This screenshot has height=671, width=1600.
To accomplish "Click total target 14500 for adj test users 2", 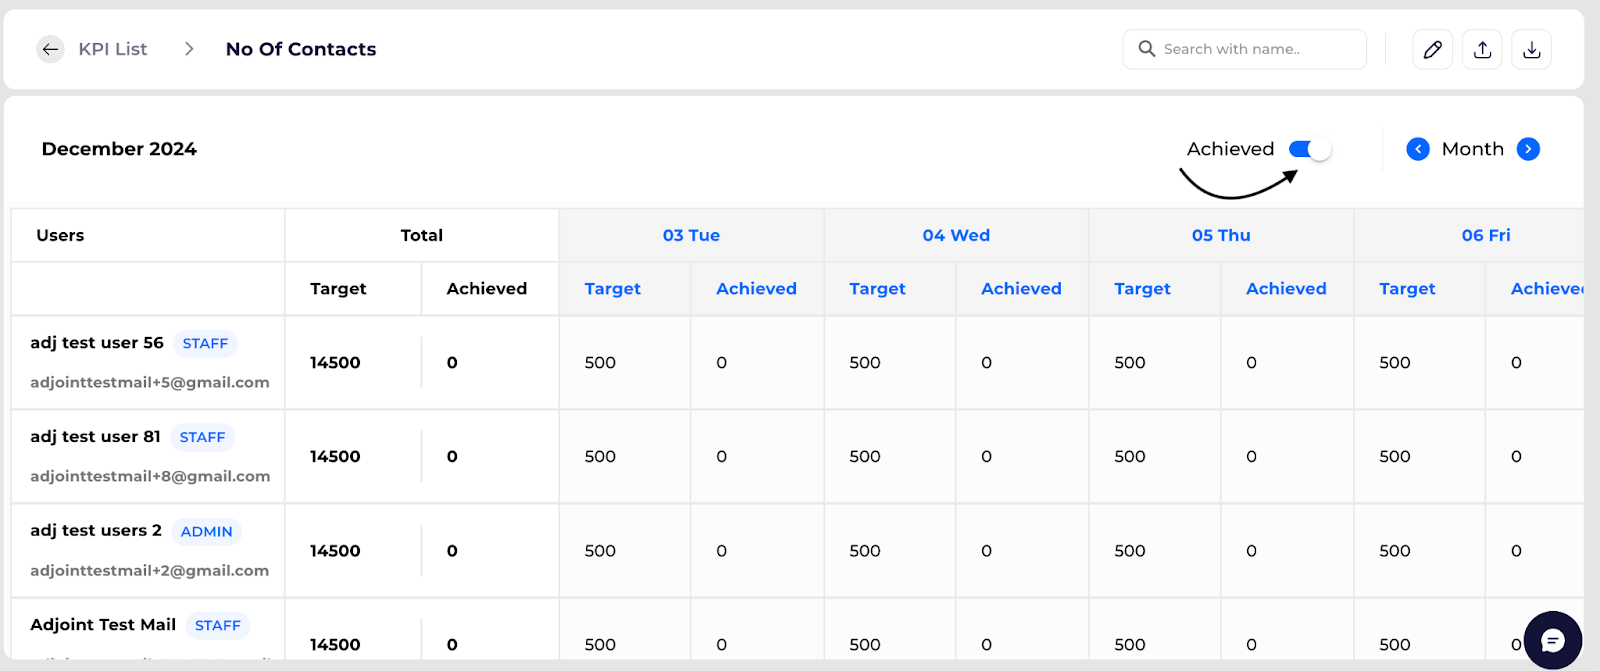I will (x=335, y=551).
